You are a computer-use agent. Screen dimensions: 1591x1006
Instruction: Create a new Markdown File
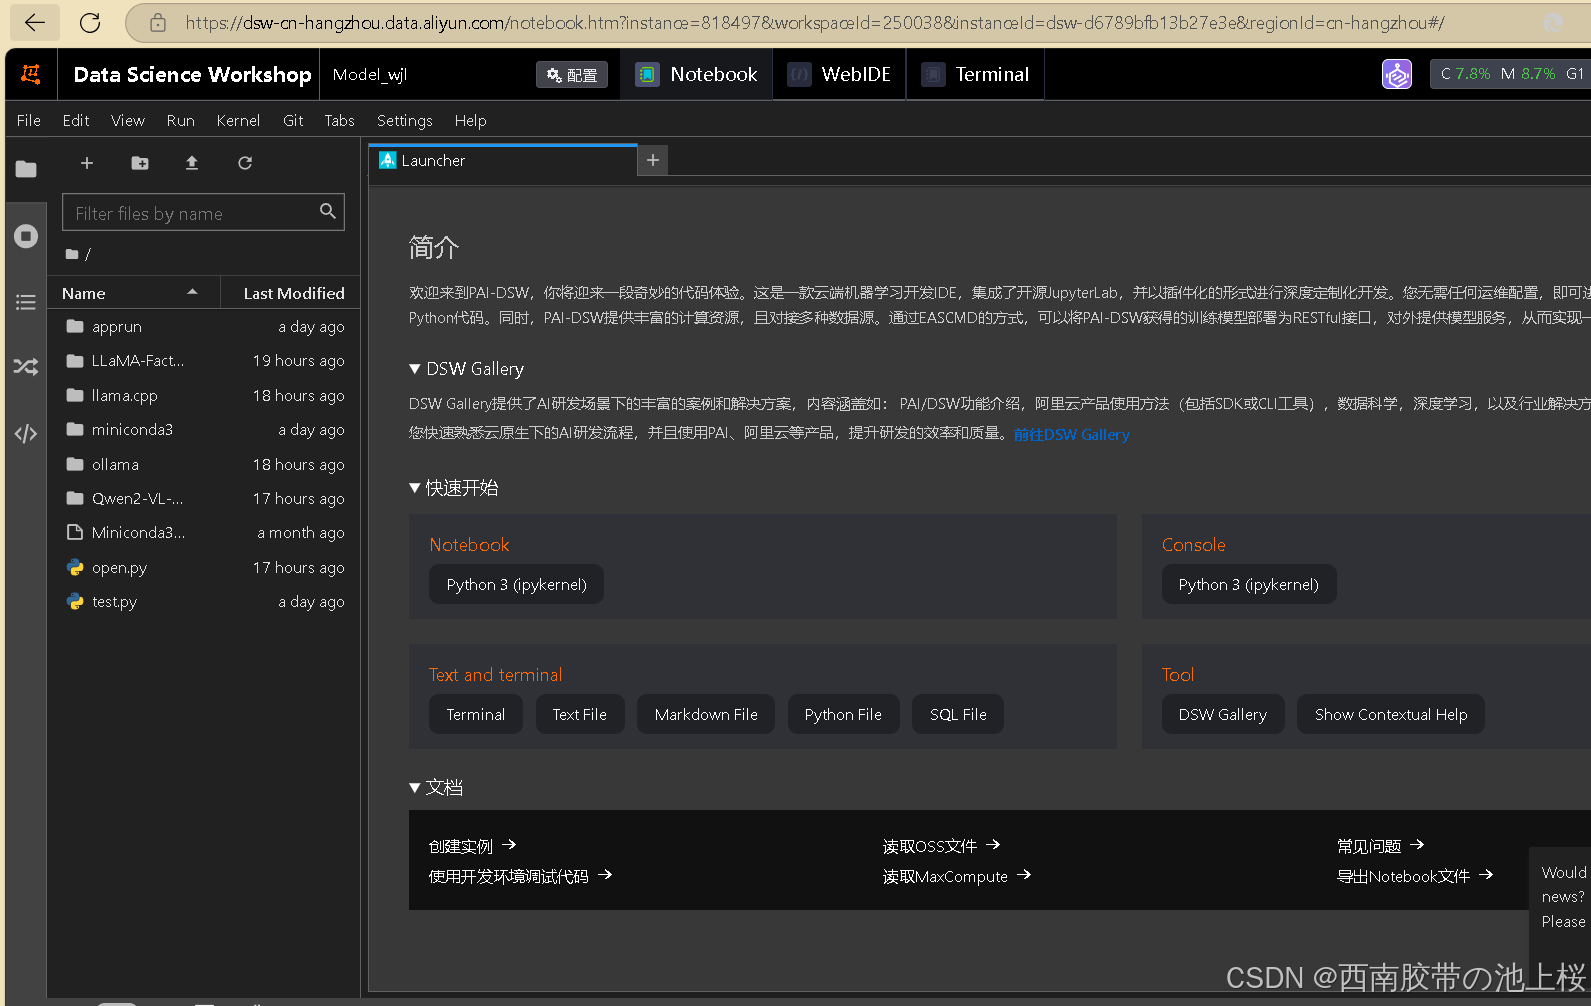(706, 715)
